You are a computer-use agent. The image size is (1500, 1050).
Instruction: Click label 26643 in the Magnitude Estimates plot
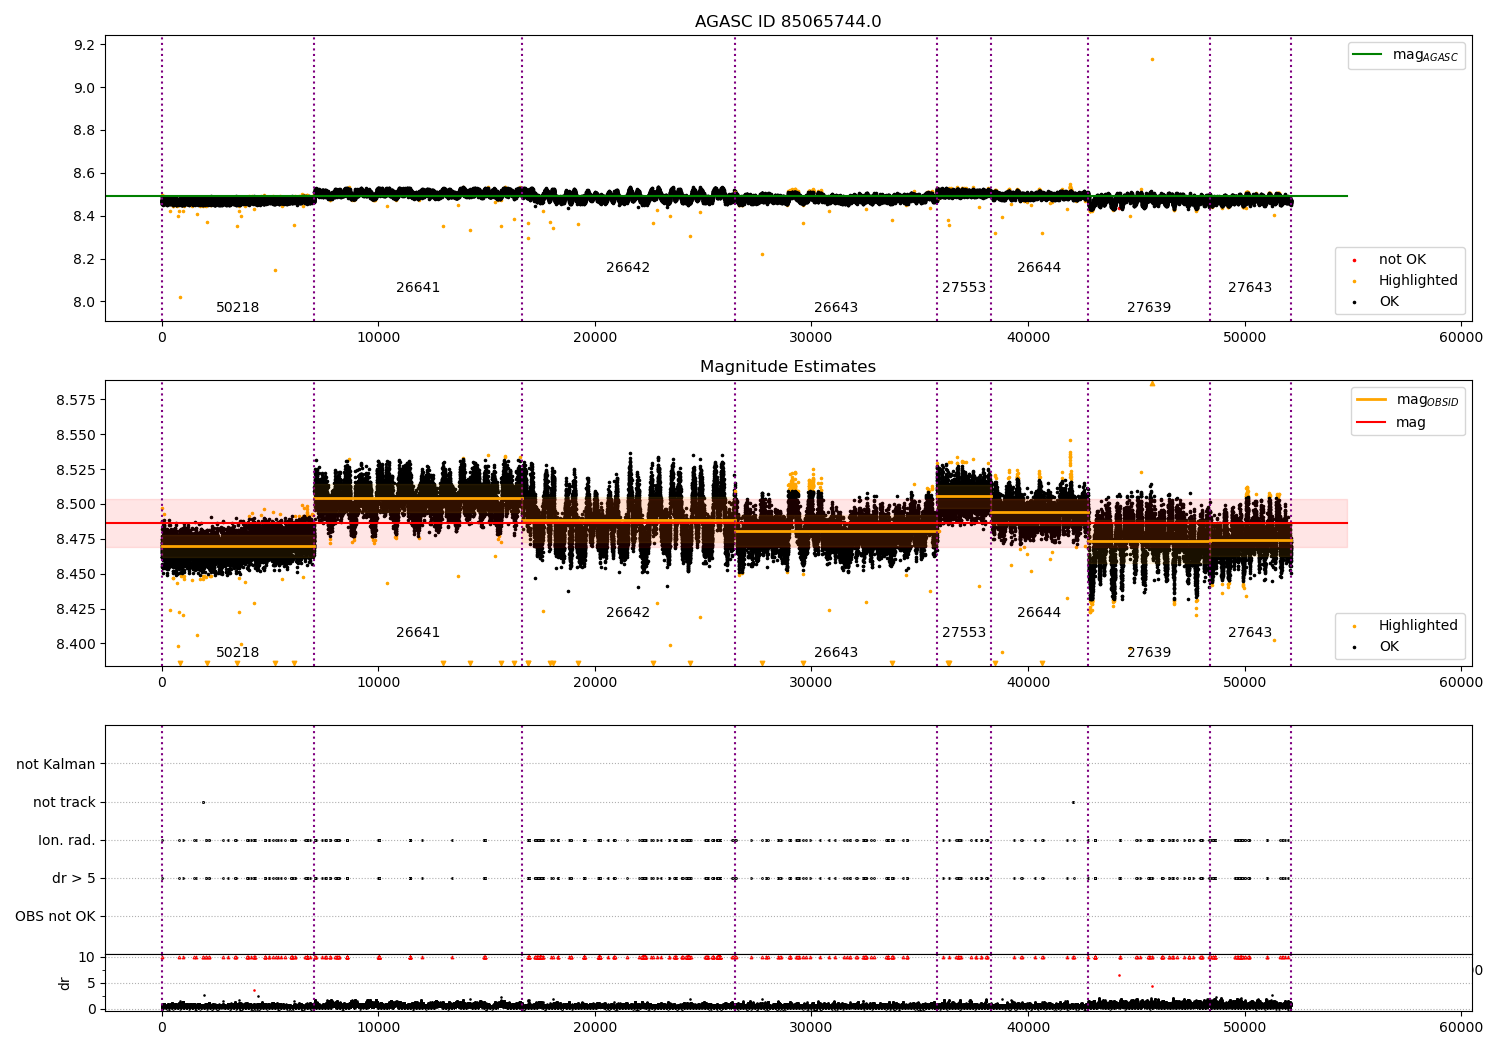click(836, 653)
